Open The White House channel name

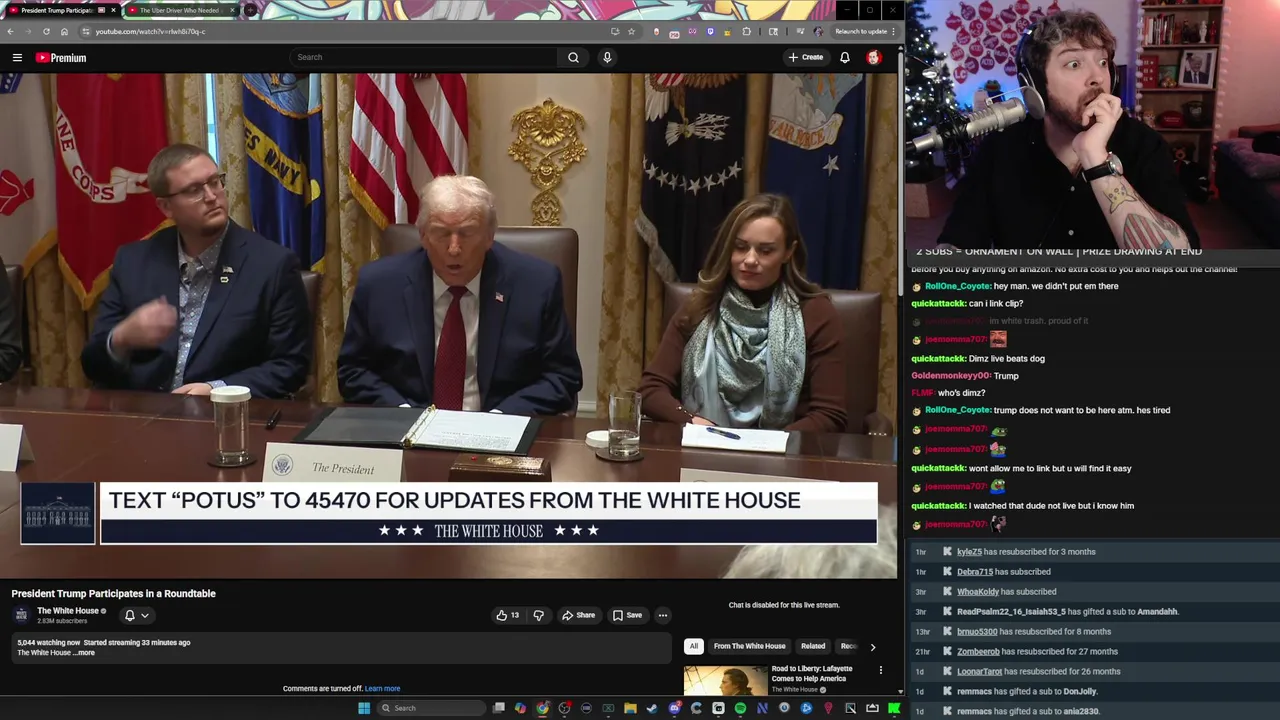point(68,611)
